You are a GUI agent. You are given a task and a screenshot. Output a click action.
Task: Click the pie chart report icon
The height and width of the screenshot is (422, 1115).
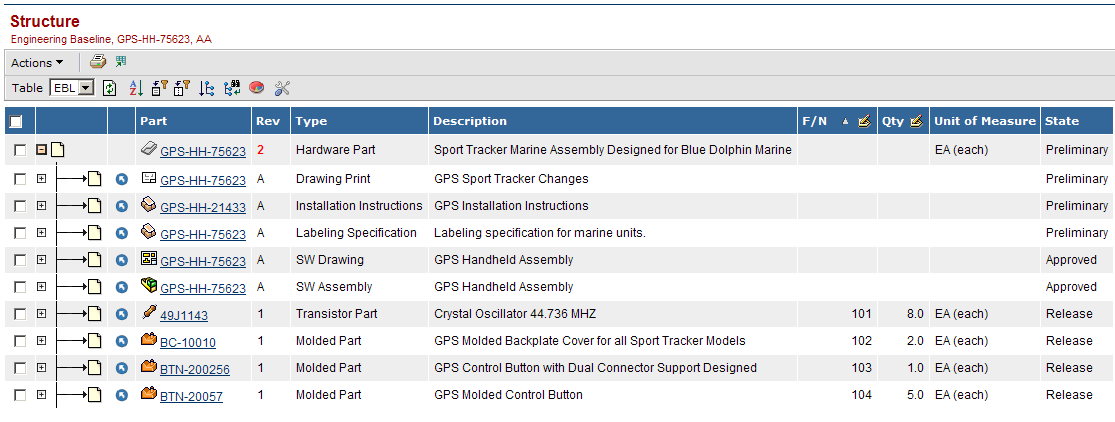(x=256, y=88)
